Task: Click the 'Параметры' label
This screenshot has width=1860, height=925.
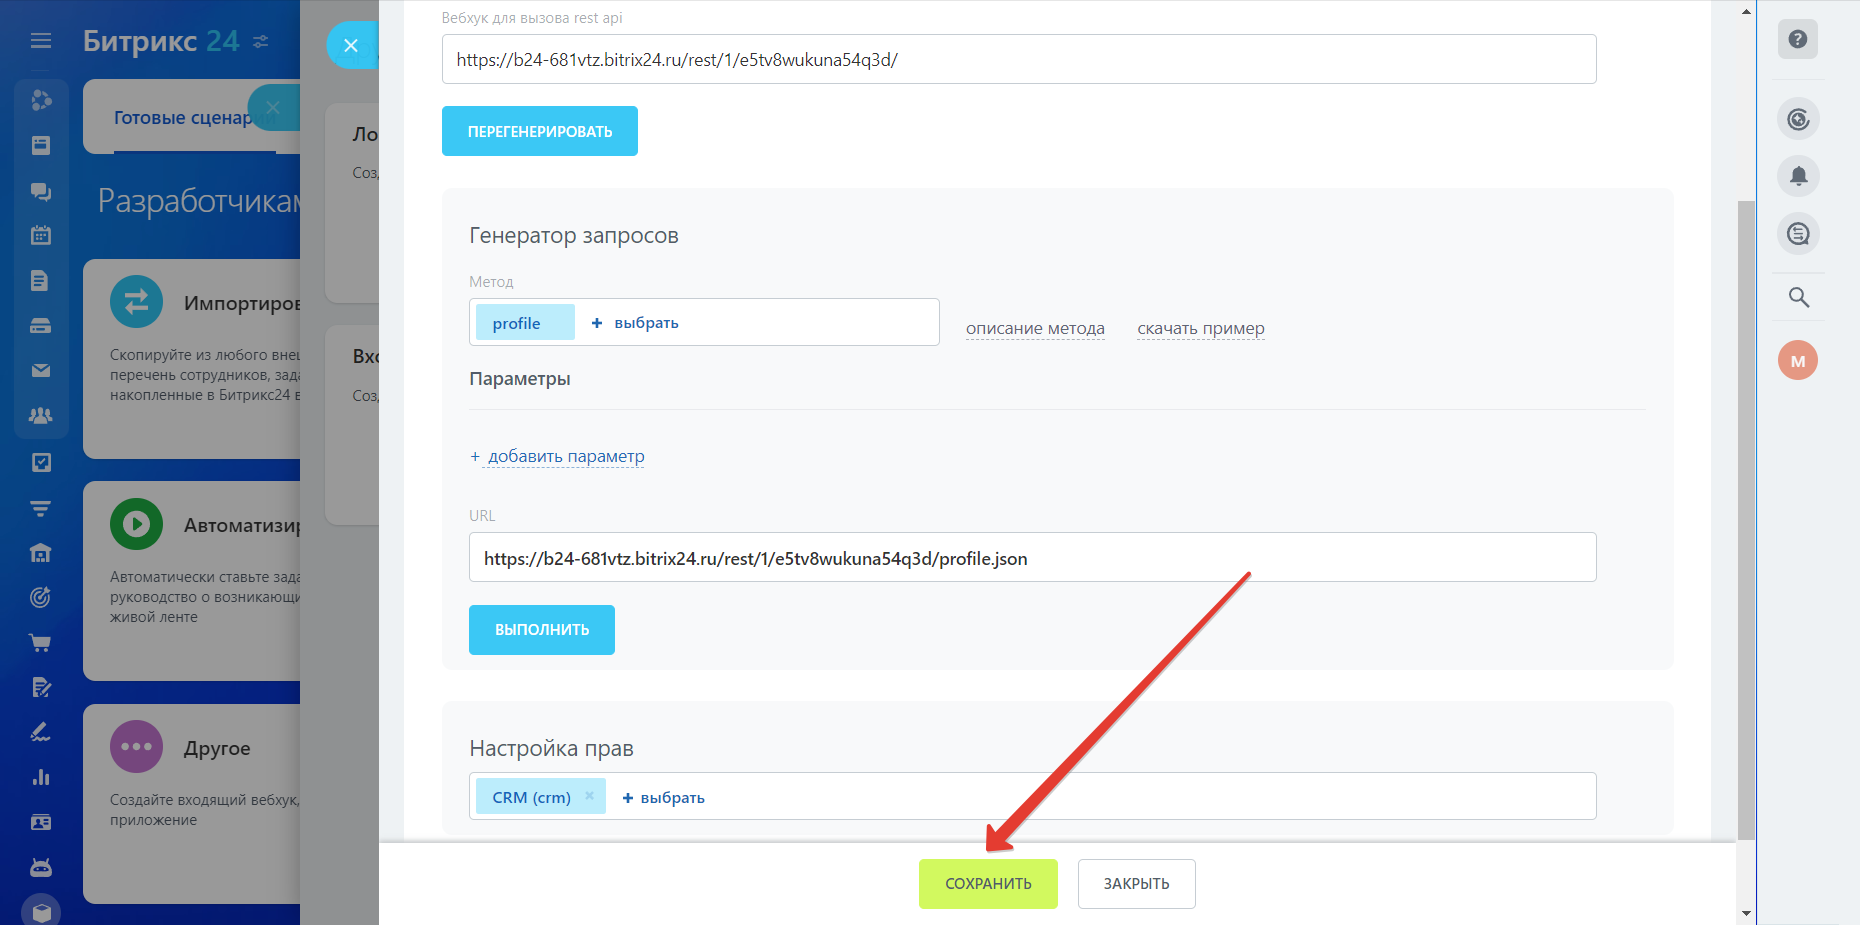Action: (x=520, y=379)
